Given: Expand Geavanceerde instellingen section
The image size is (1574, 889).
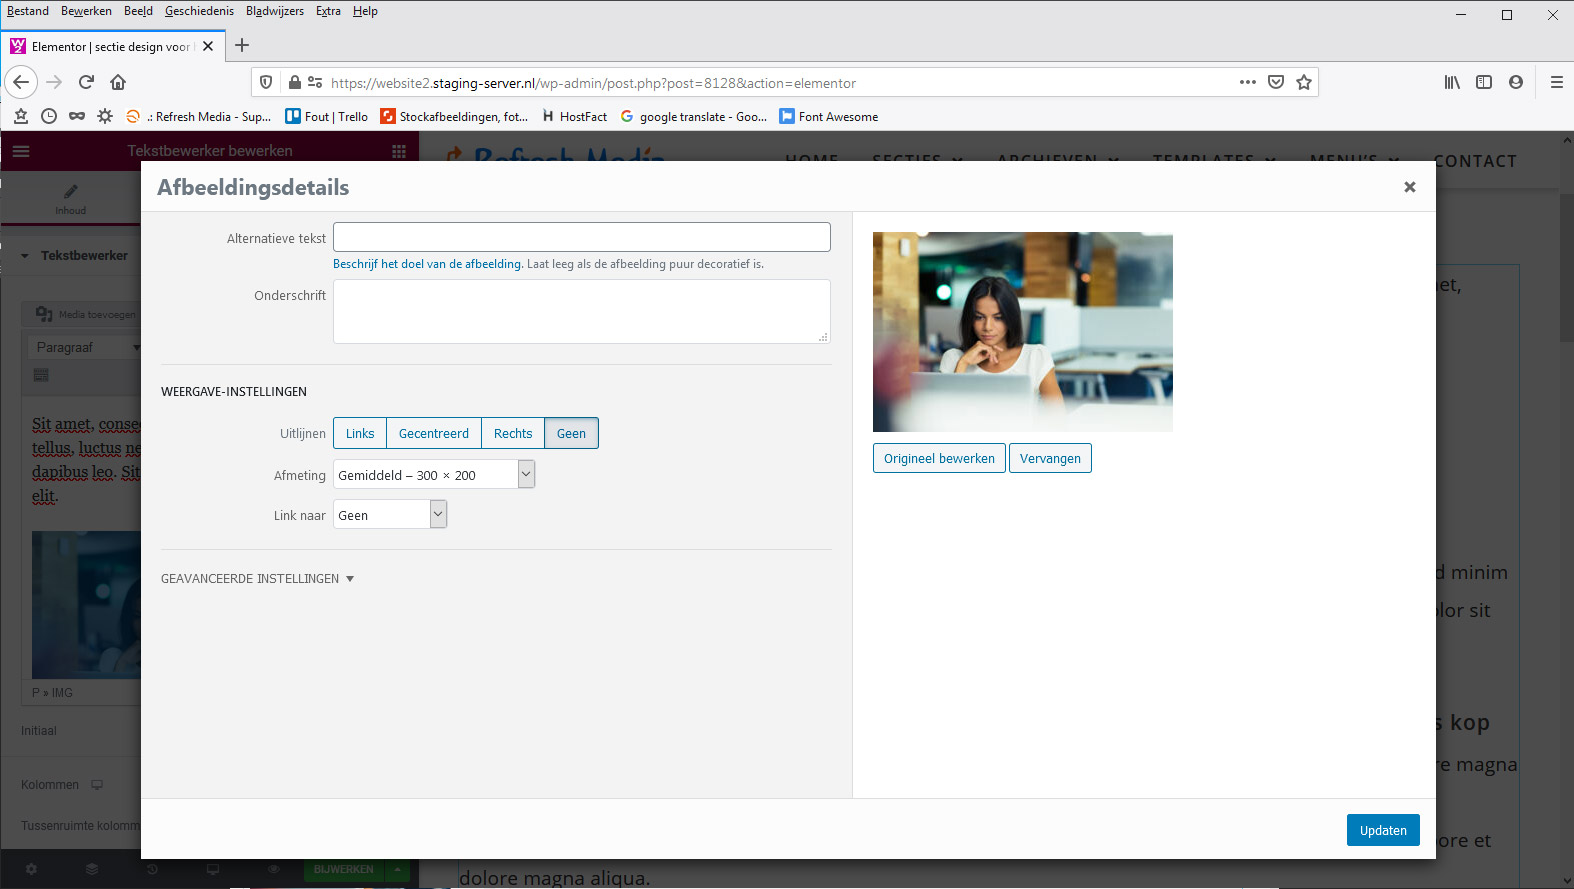Looking at the screenshot, I should pos(257,579).
